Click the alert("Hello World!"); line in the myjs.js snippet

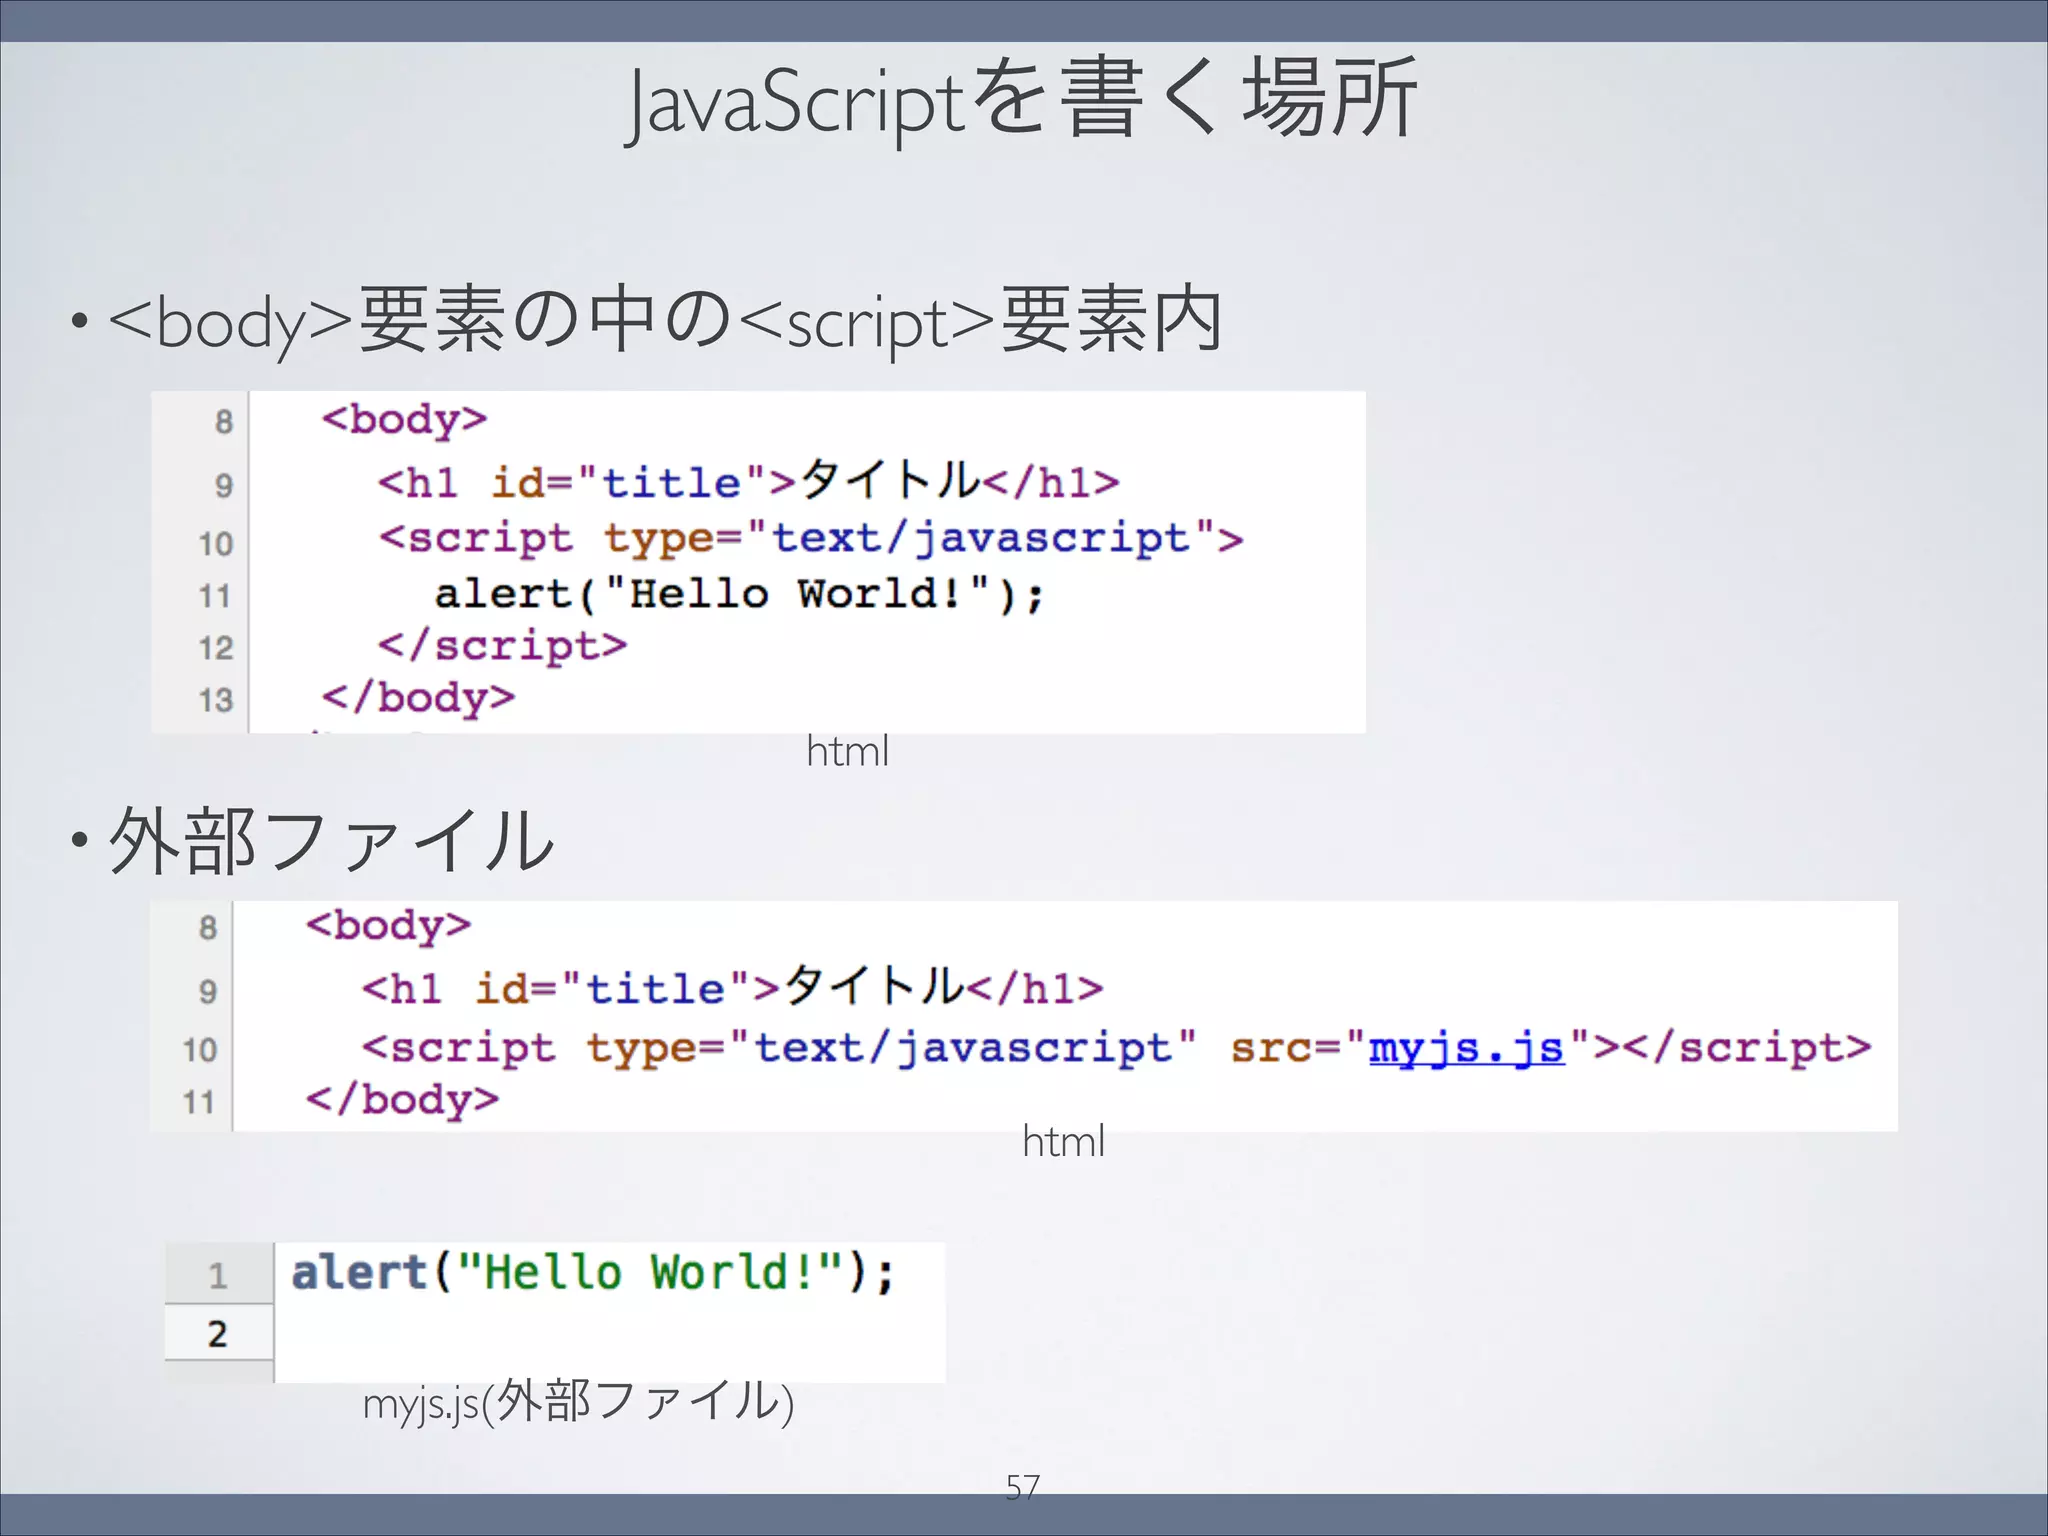click(593, 1273)
